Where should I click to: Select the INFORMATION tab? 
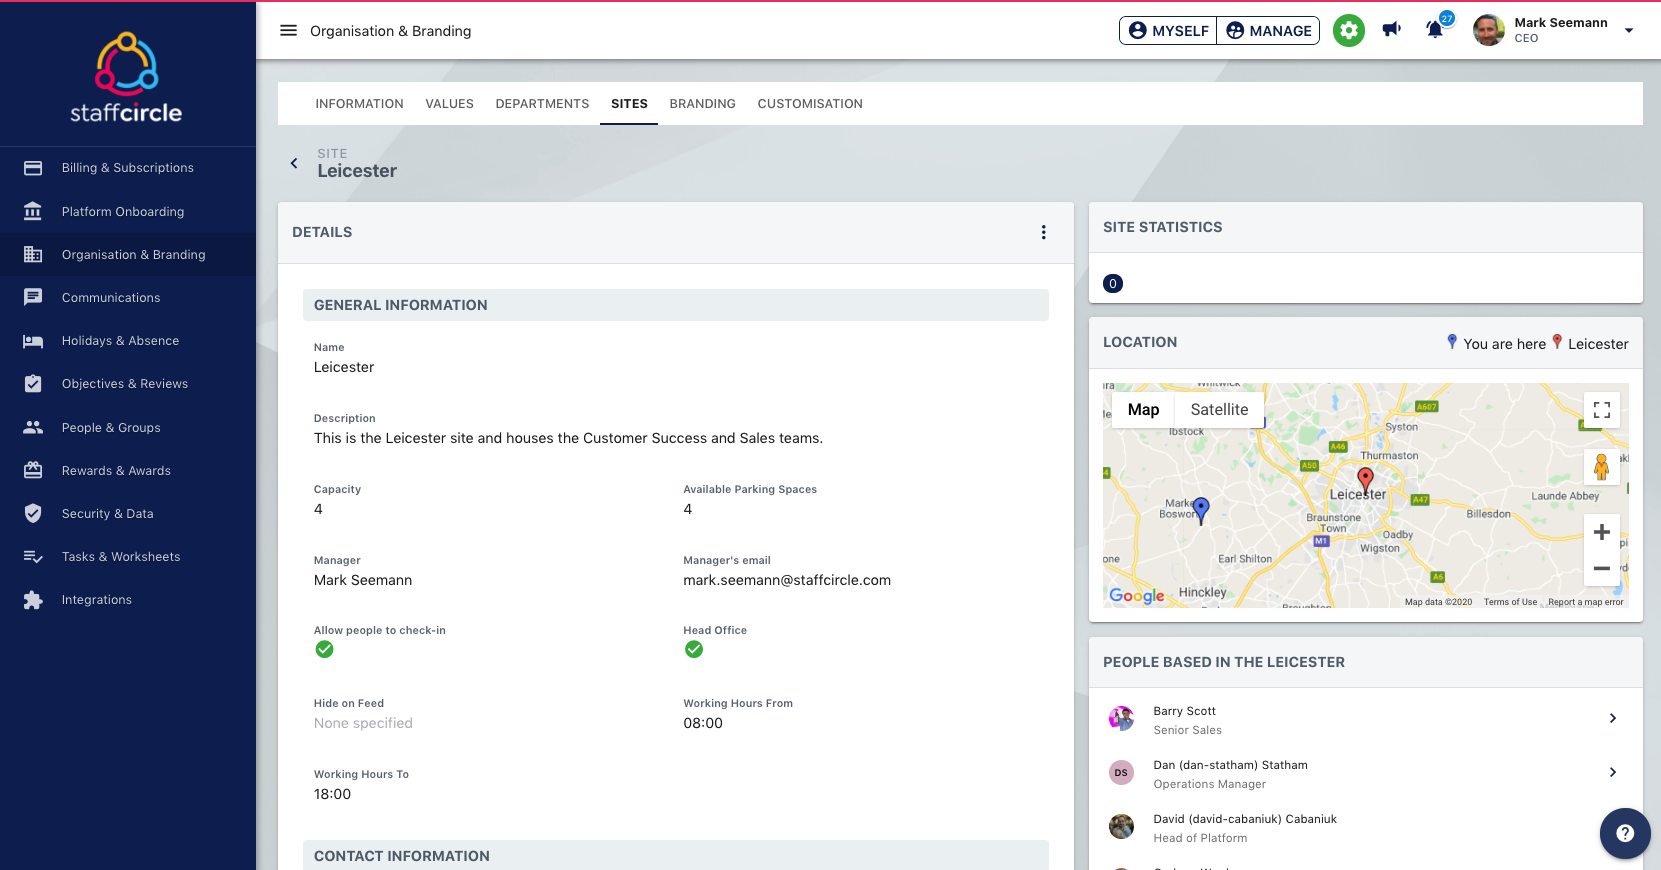click(x=359, y=104)
